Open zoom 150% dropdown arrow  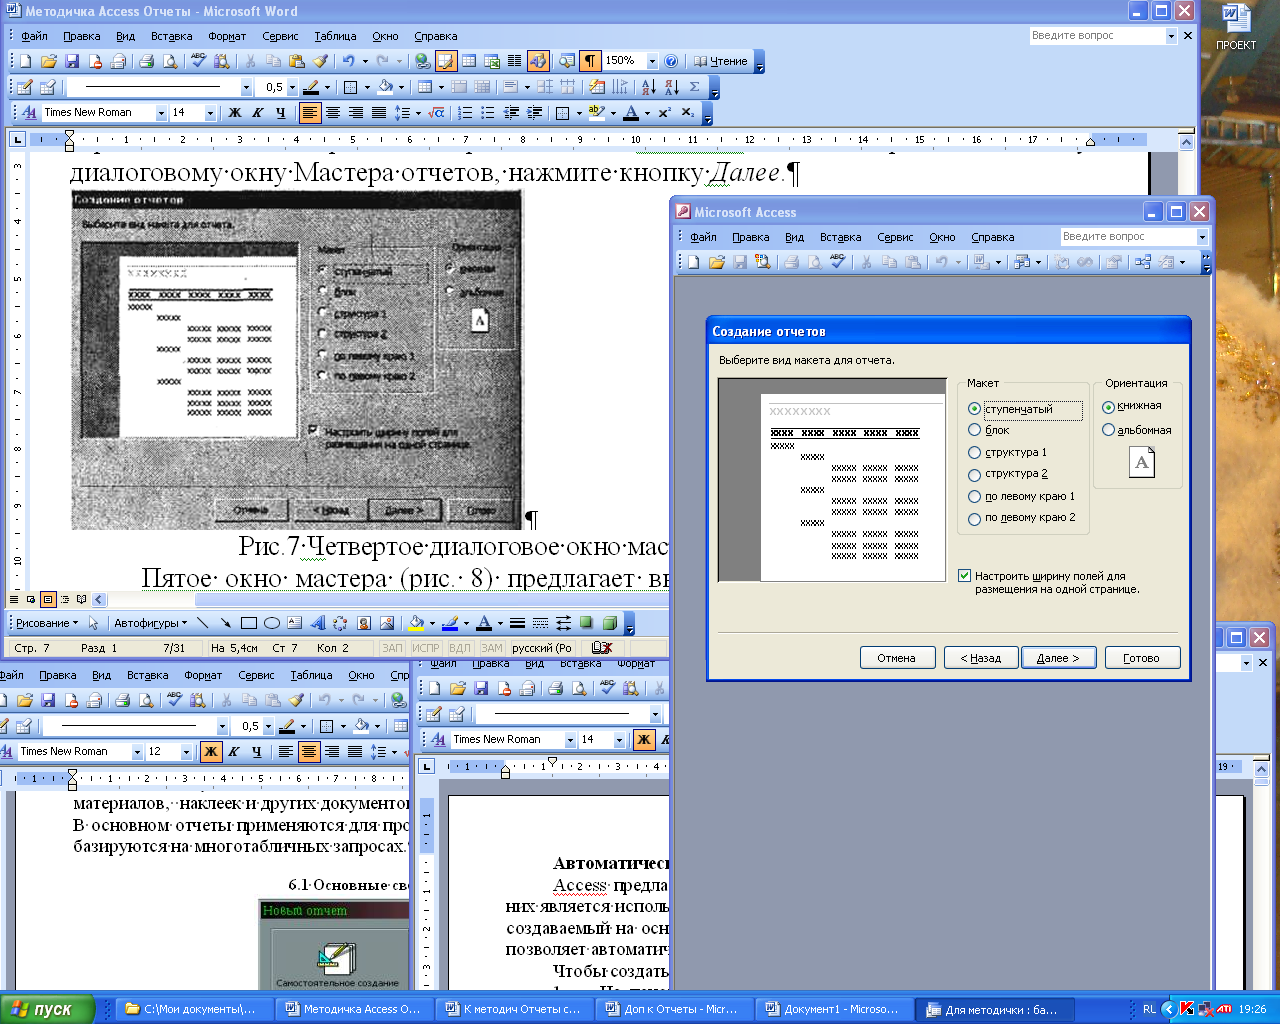pyautogui.click(x=652, y=61)
